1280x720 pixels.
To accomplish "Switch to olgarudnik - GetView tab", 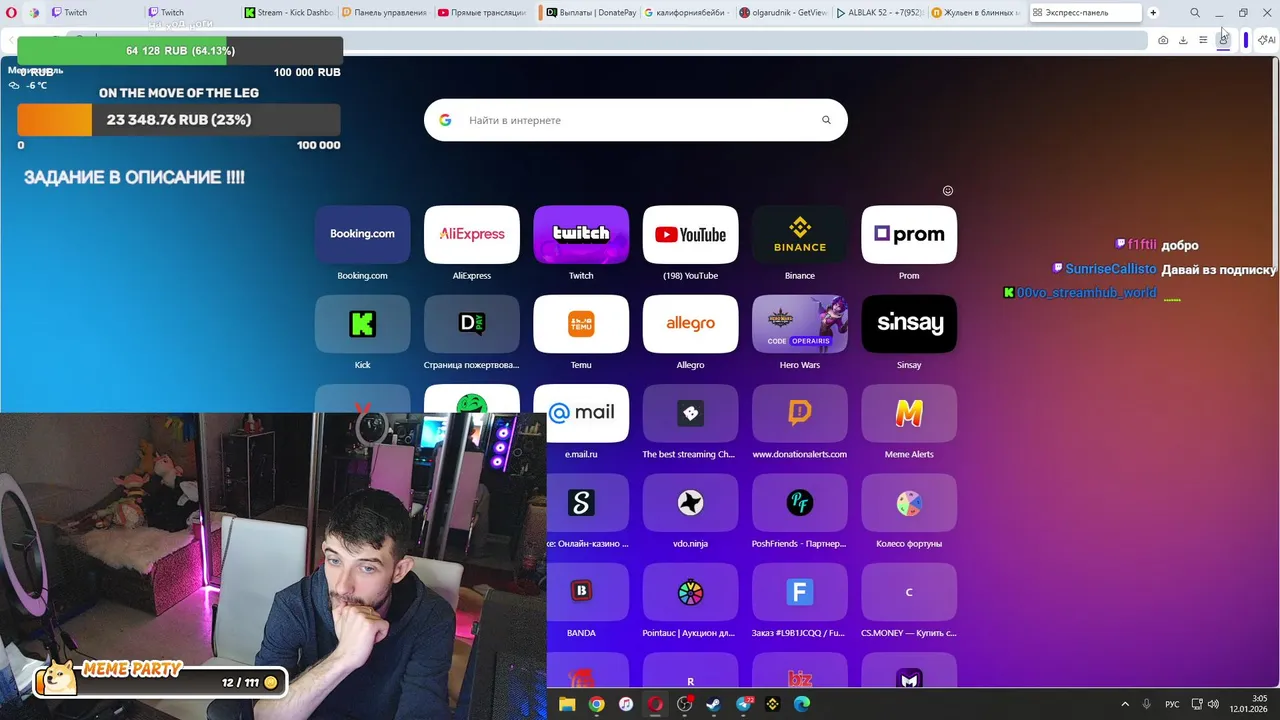I will 783,13.
